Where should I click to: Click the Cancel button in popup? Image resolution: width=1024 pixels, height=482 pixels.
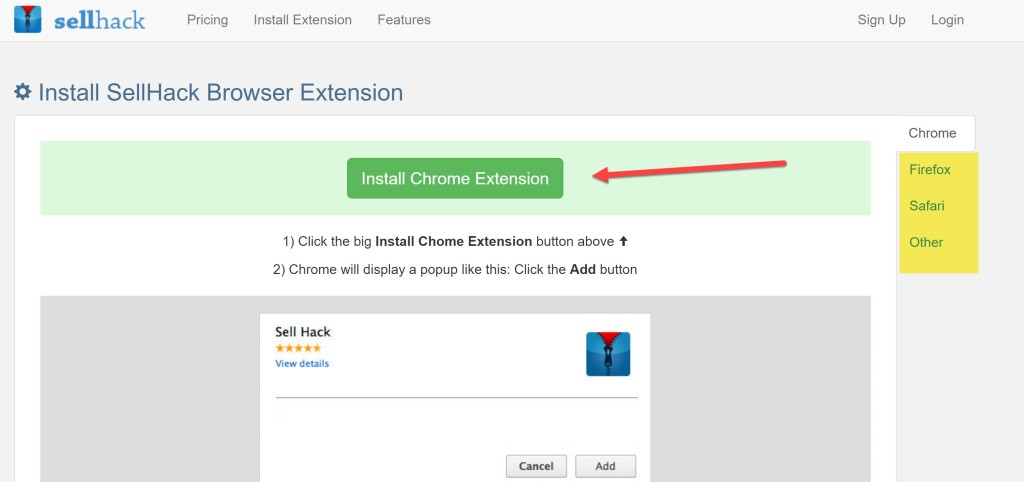(536, 466)
